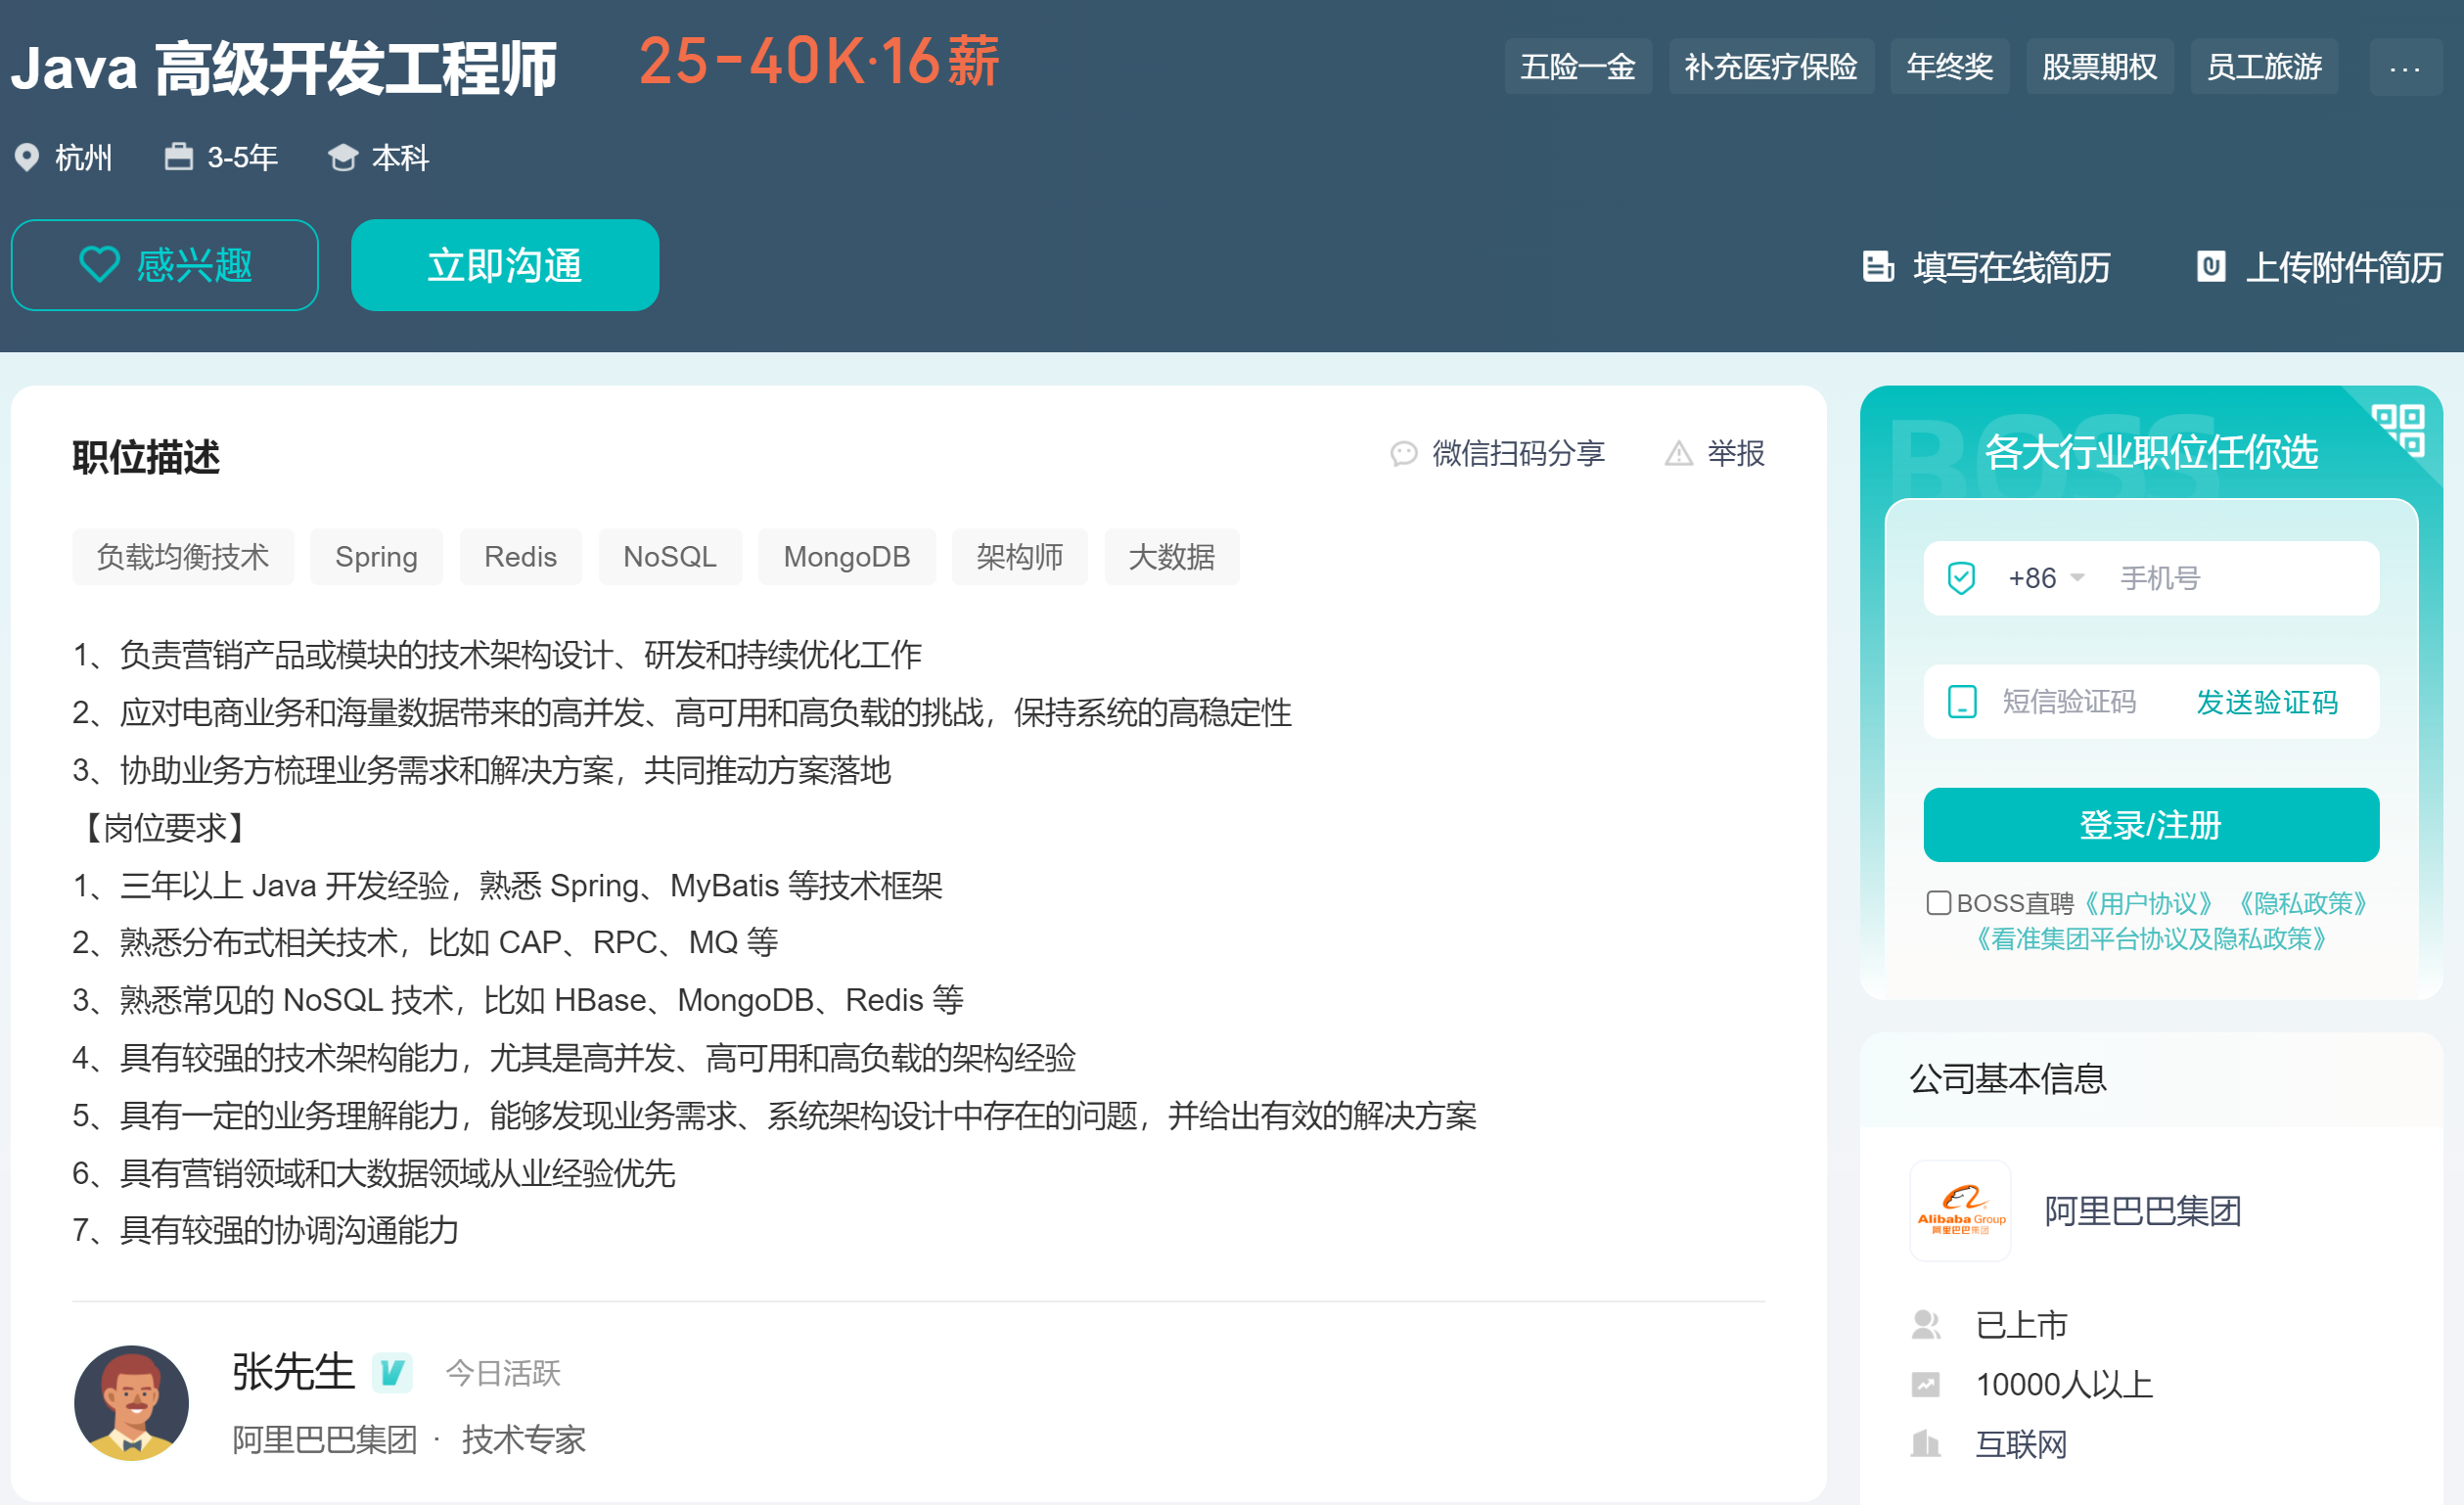Click the 互联网 industry text
The height and width of the screenshot is (1505, 2464).
tap(2021, 1444)
